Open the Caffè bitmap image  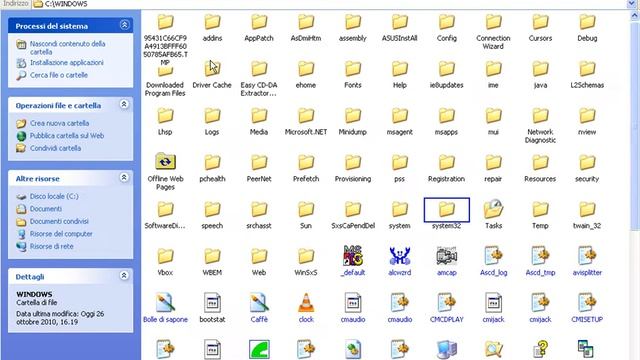click(259, 303)
